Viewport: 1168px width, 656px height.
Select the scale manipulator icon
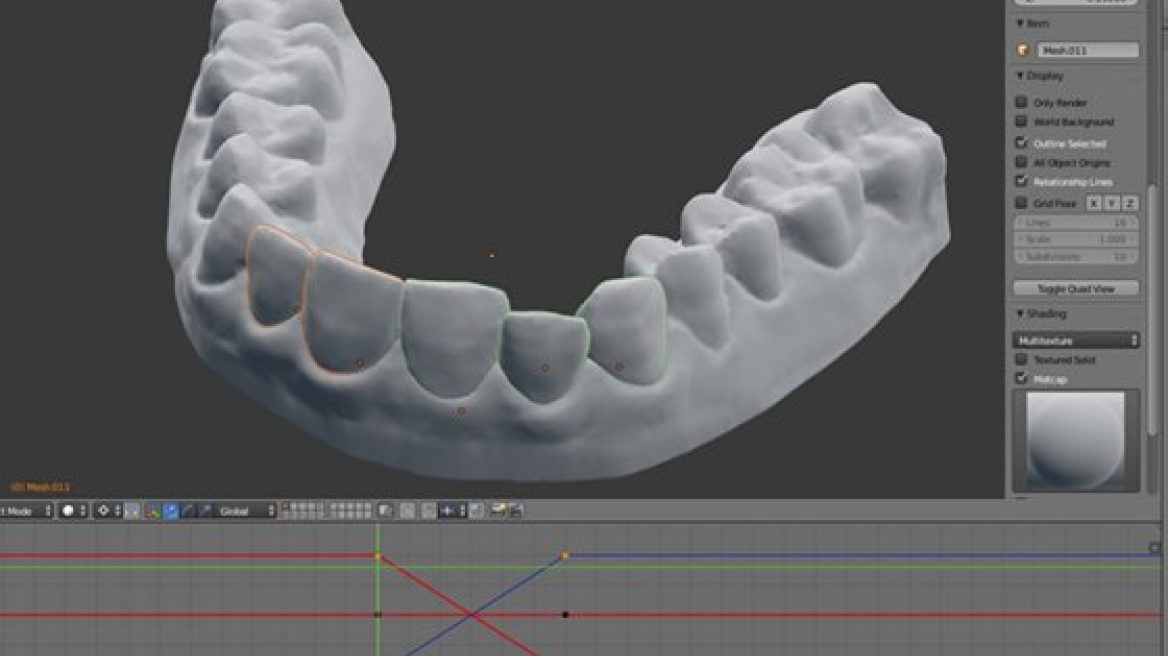(206, 510)
